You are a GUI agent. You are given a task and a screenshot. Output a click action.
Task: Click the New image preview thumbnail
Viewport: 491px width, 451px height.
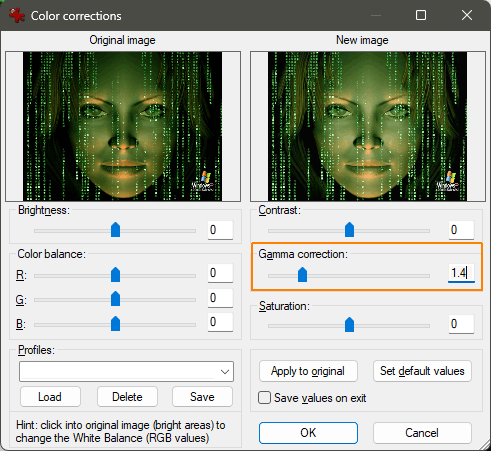click(x=368, y=126)
